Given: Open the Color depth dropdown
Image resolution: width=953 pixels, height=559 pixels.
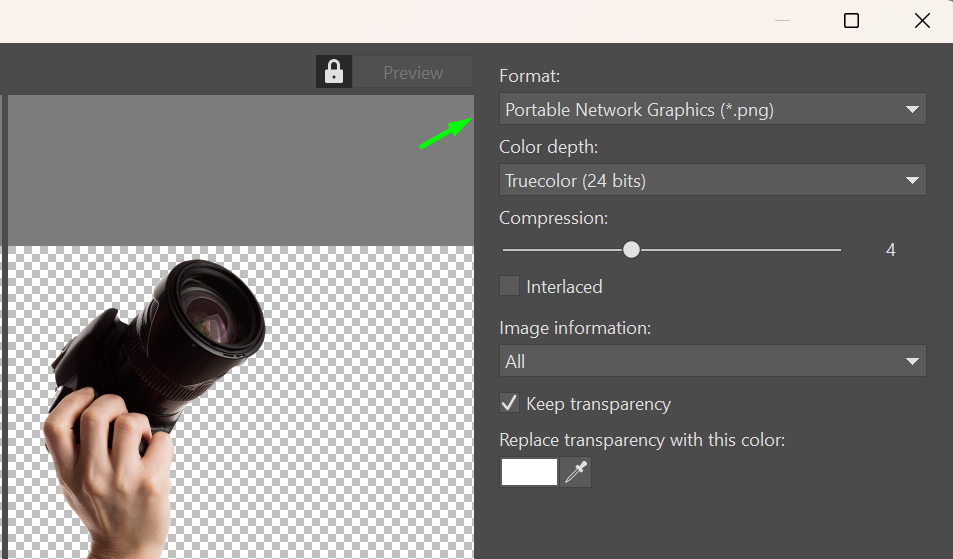Looking at the screenshot, I should [x=712, y=180].
